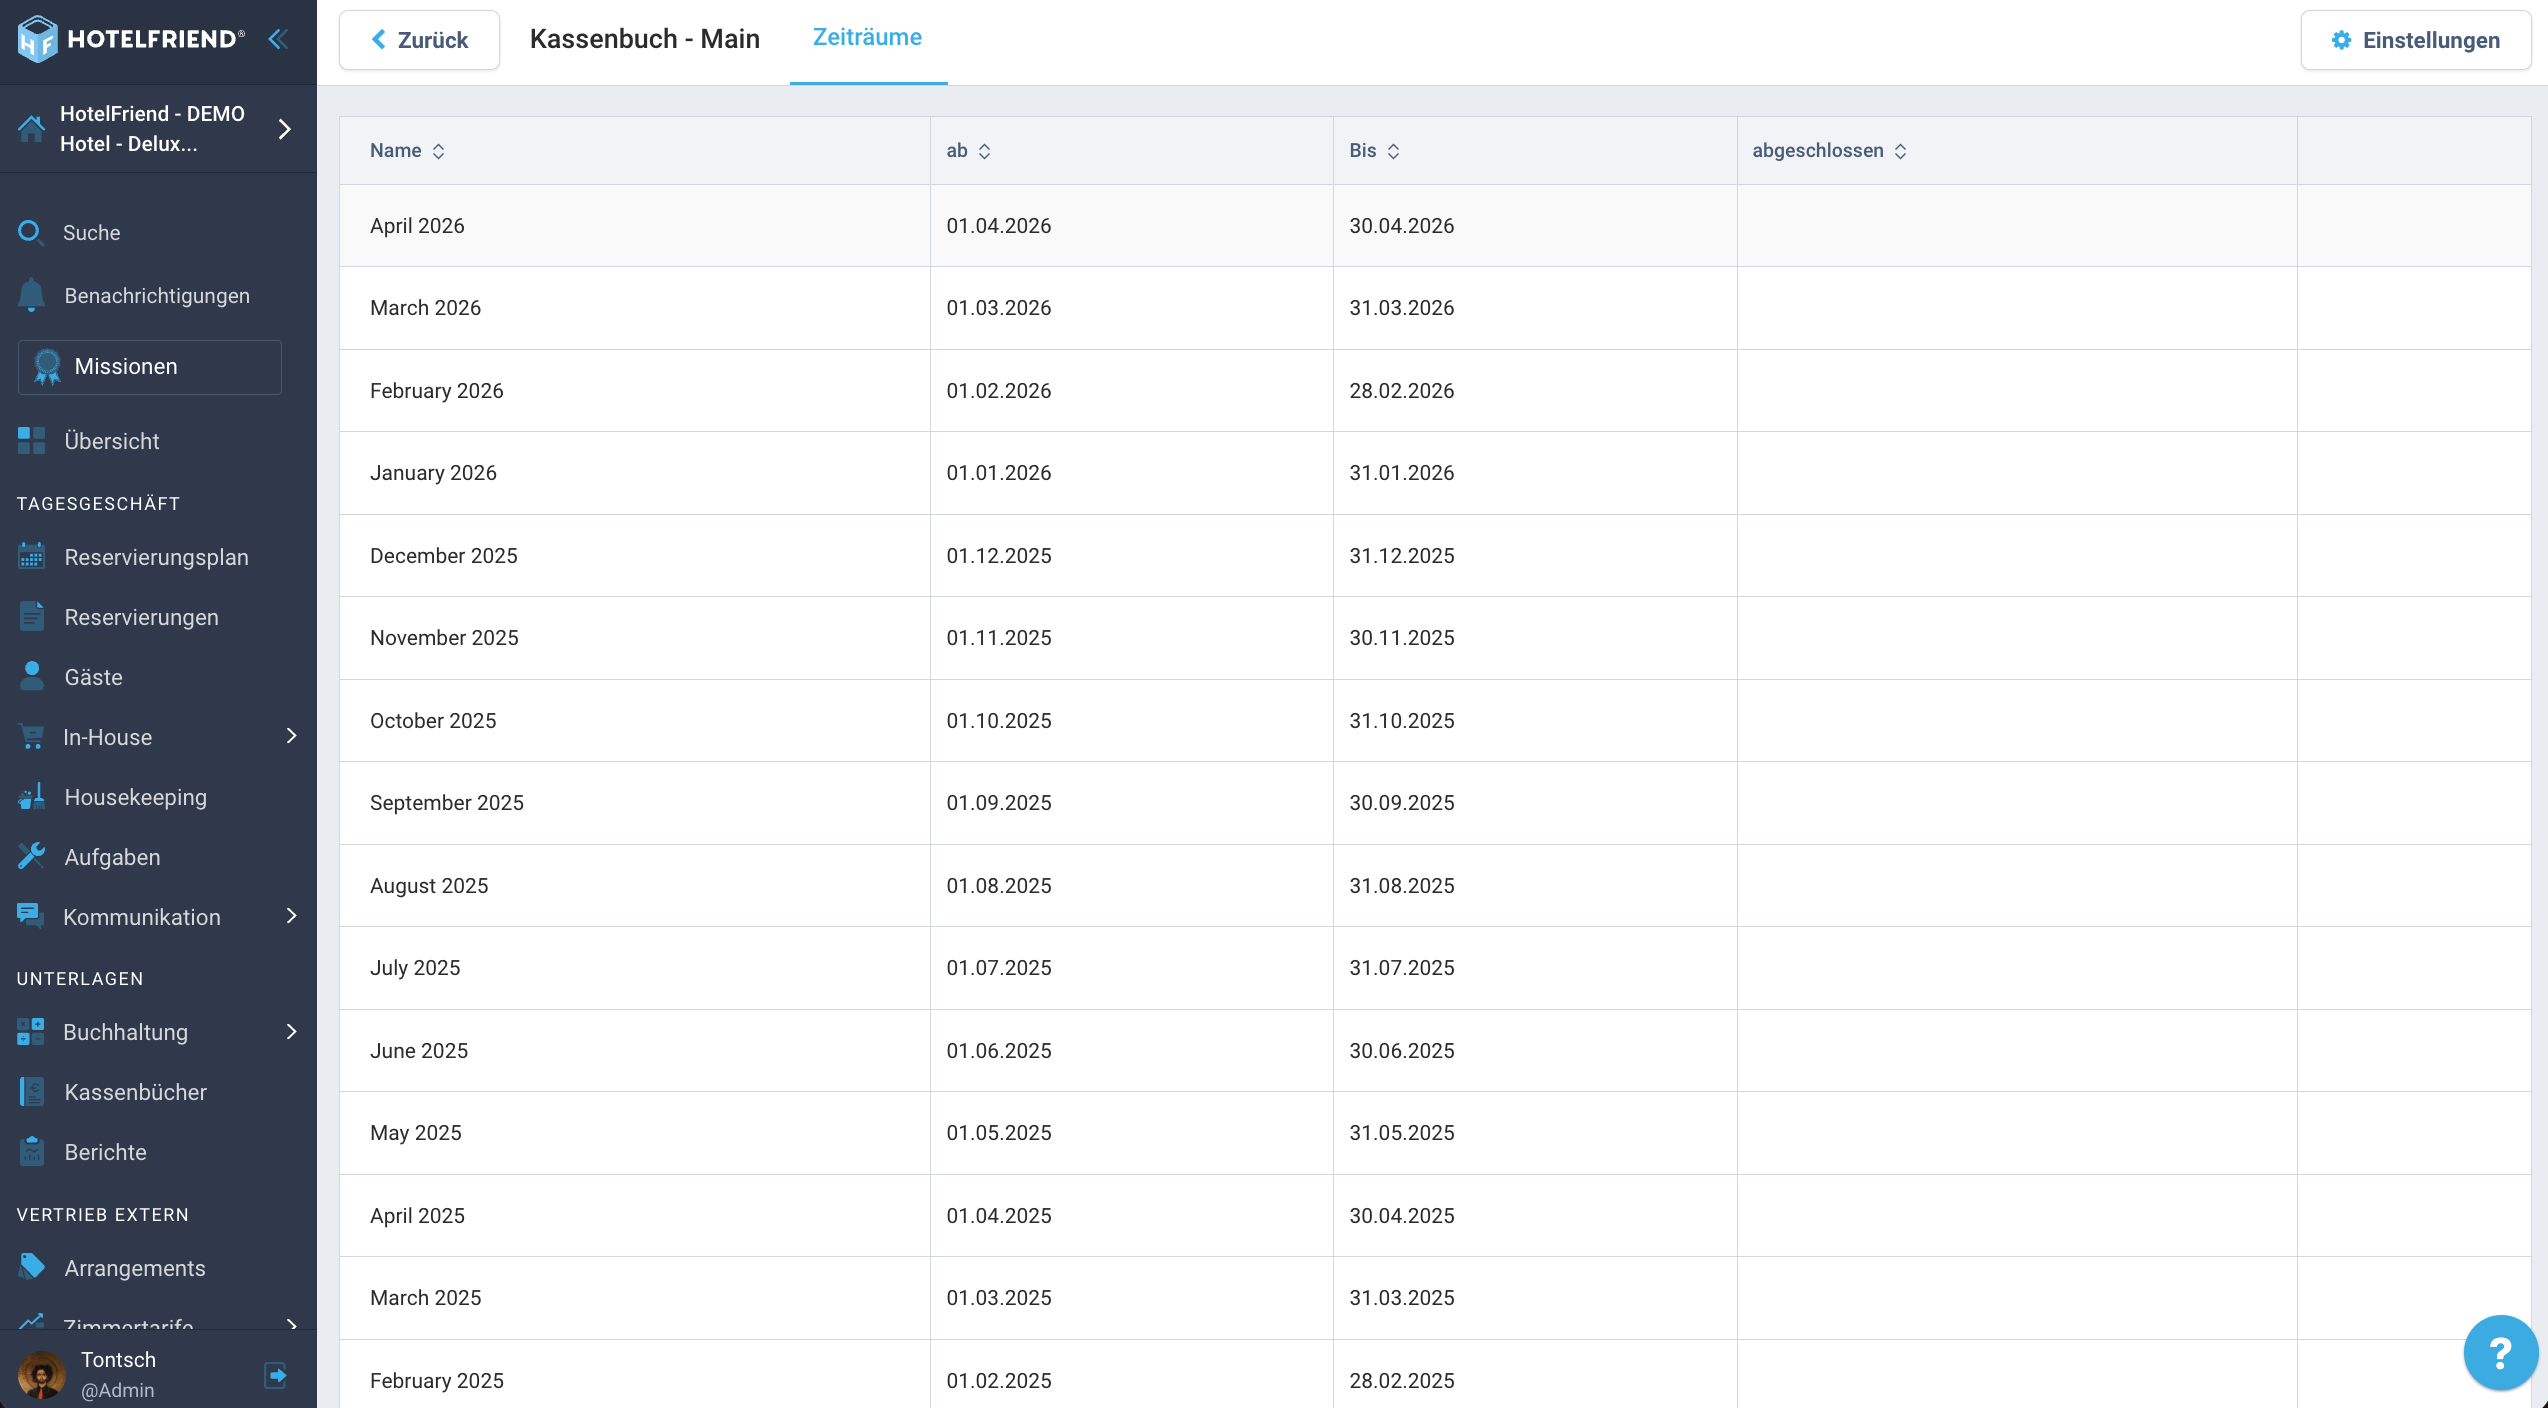Select the July 2025 period row
The image size is (2548, 1408).
[1435, 968]
